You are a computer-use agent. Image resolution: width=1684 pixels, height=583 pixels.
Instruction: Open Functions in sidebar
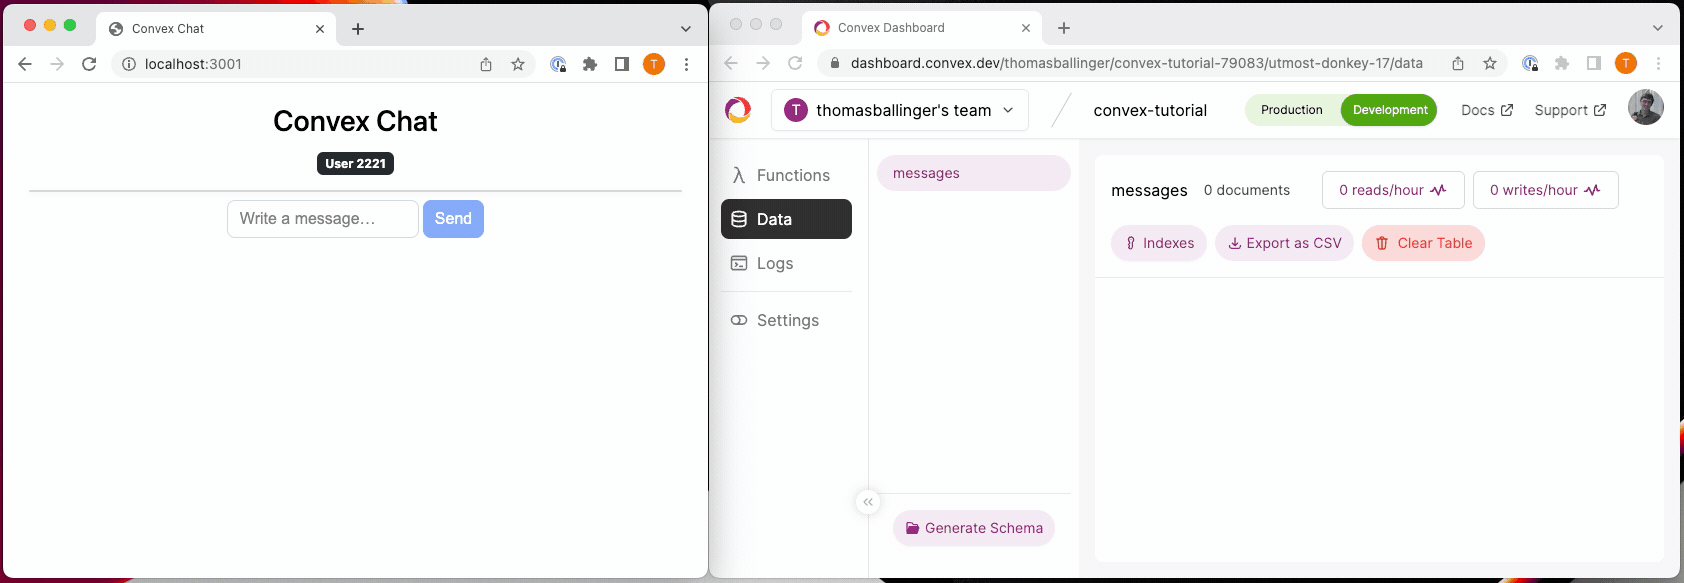[x=786, y=175]
